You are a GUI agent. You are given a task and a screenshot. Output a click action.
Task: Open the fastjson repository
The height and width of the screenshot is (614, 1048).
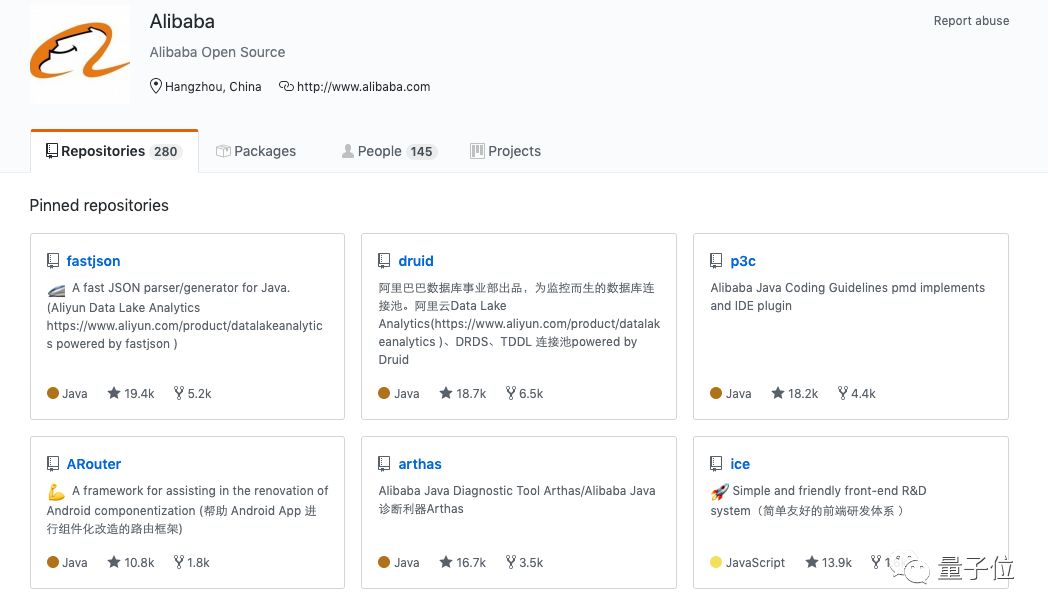click(x=93, y=261)
